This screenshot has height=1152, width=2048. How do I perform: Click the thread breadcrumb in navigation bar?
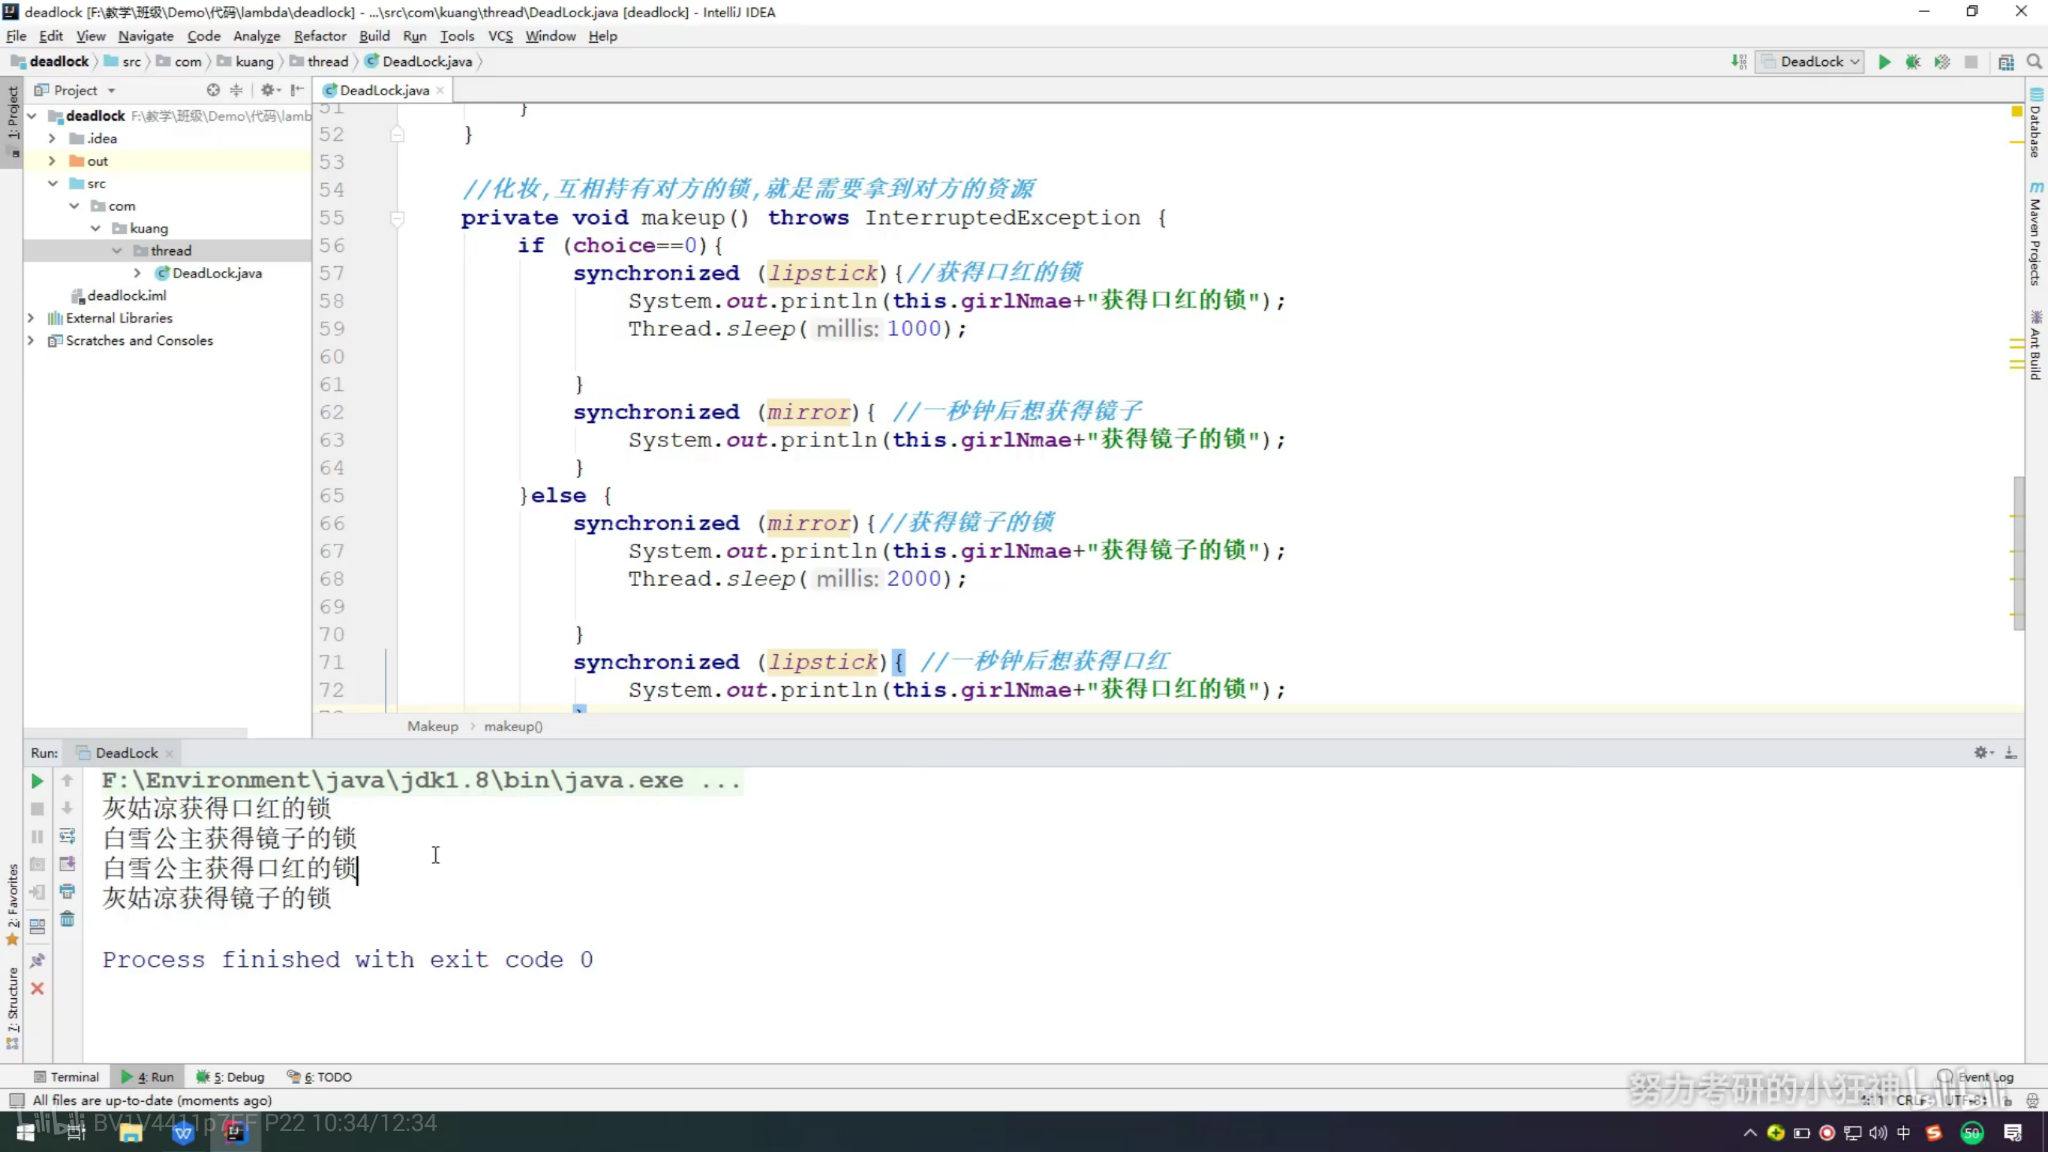319,62
